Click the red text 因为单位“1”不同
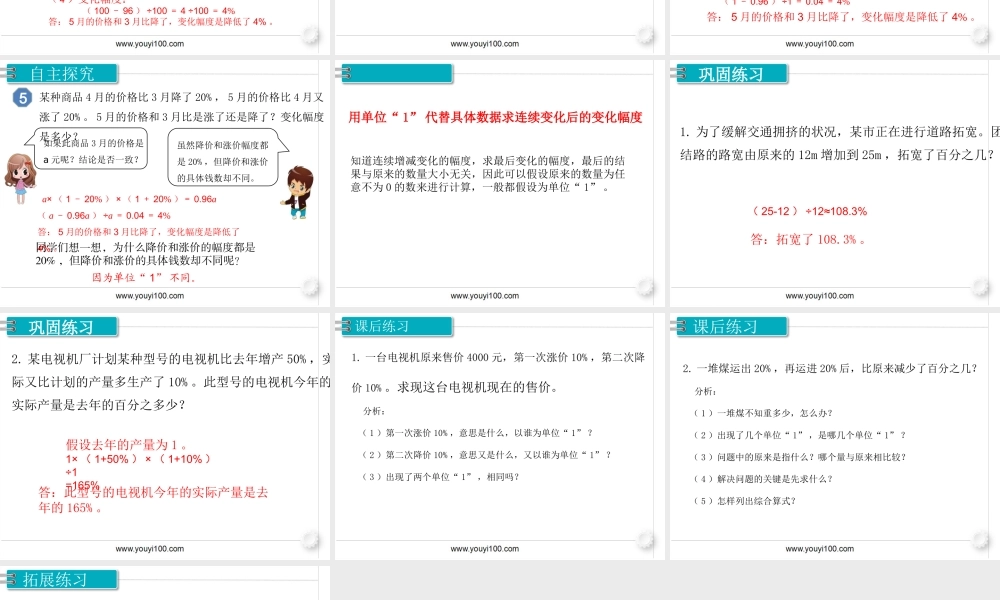1000x600 pixels. (x=144, y=278)
